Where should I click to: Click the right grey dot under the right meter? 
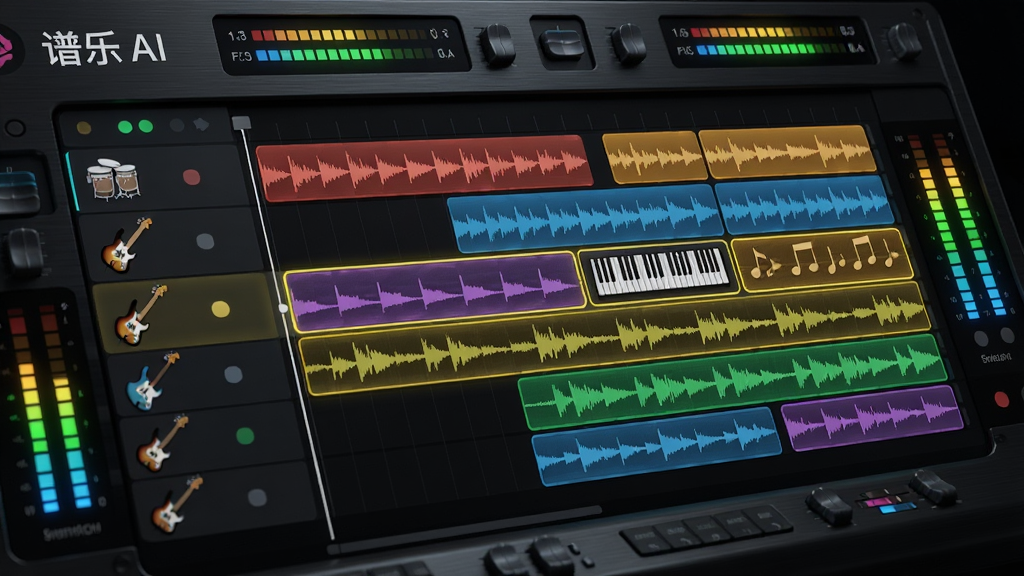coord(1009,336)
